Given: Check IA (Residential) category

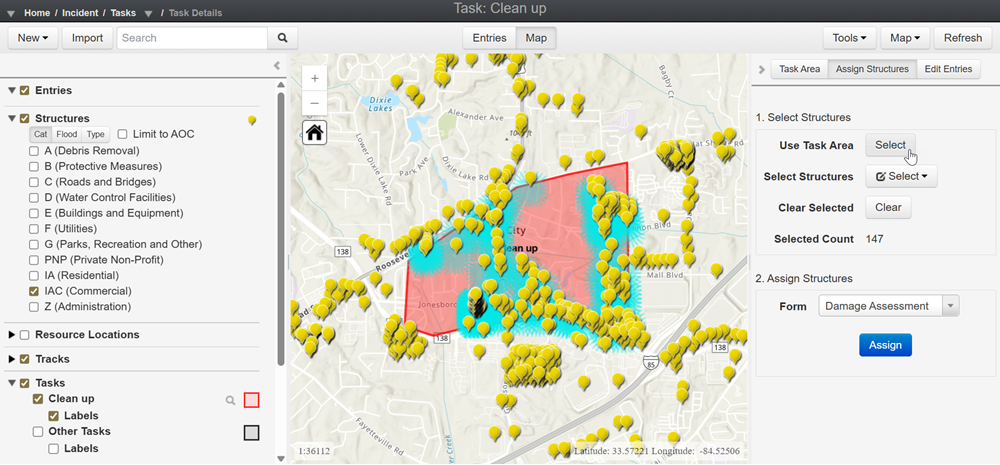Looking at the screenshot, I should [x=34, y=276].
